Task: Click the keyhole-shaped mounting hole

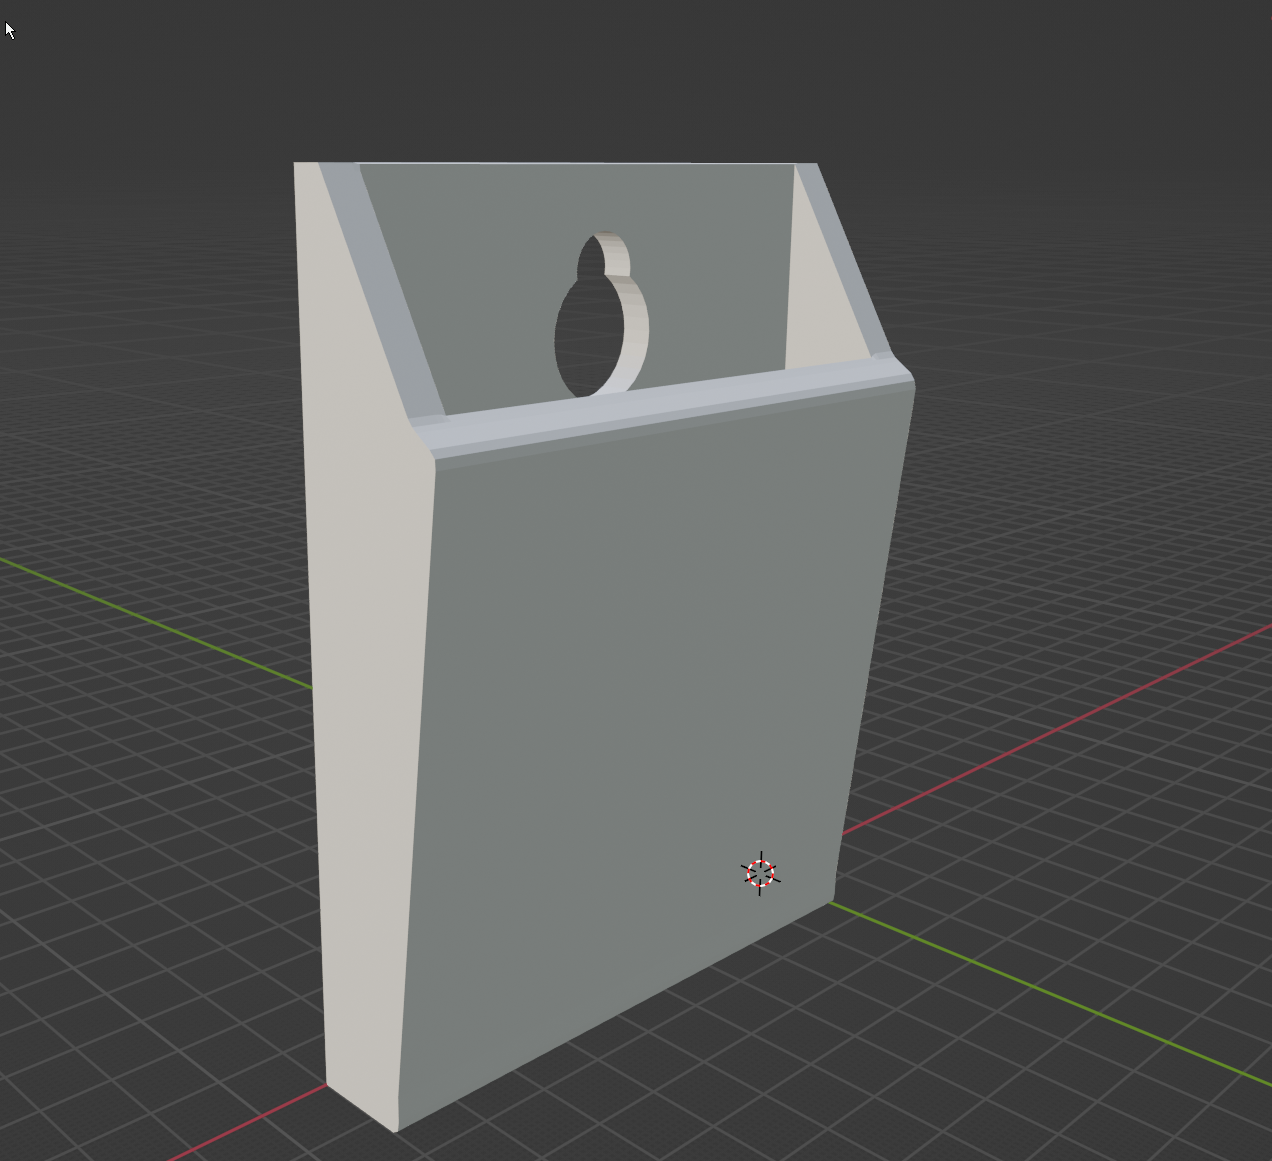Action: click(x=601, y=315)
